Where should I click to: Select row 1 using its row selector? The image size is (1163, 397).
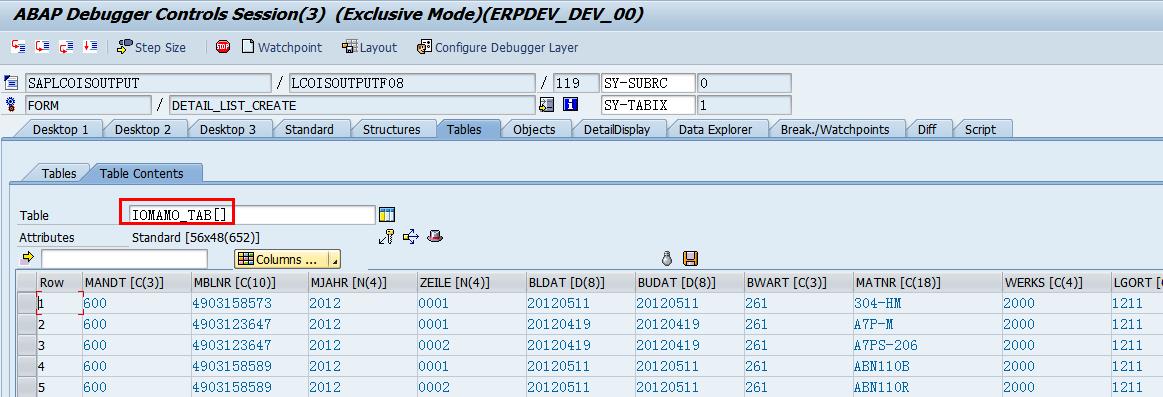[27, 304]
